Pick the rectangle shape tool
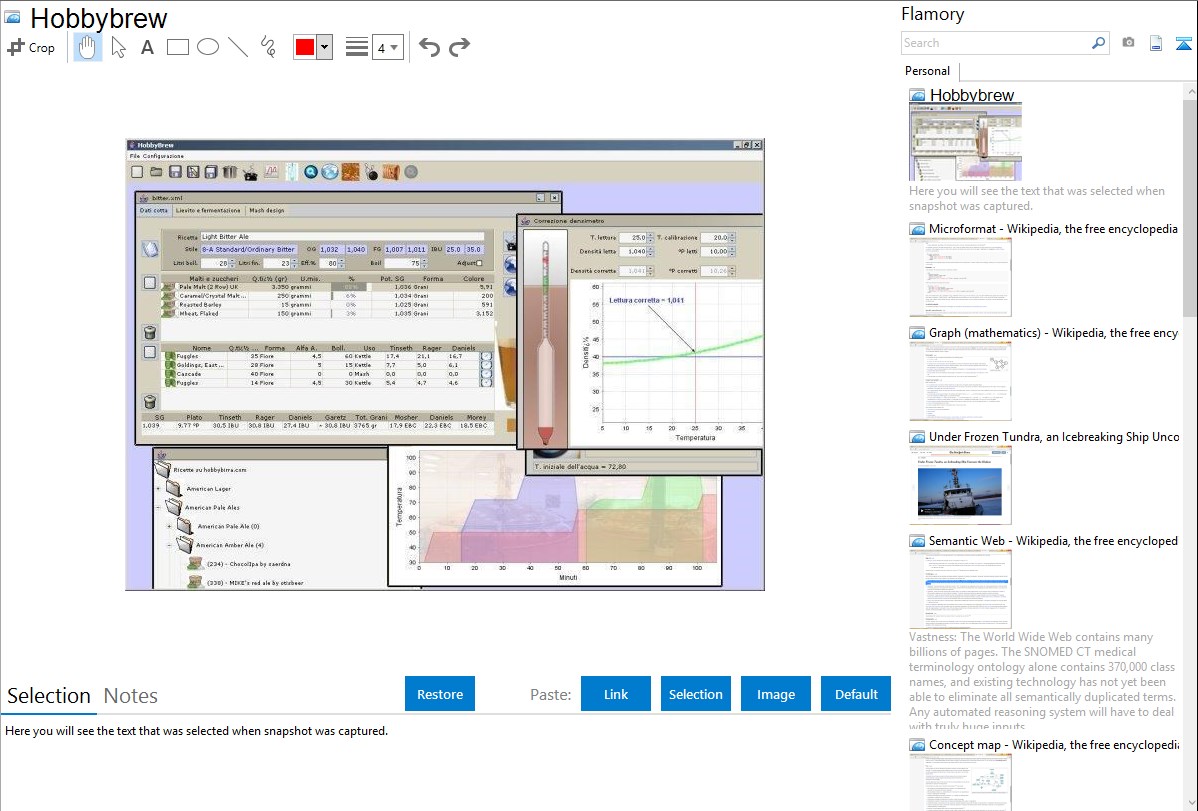This screenshot has width=1198, height=811. 177,47
